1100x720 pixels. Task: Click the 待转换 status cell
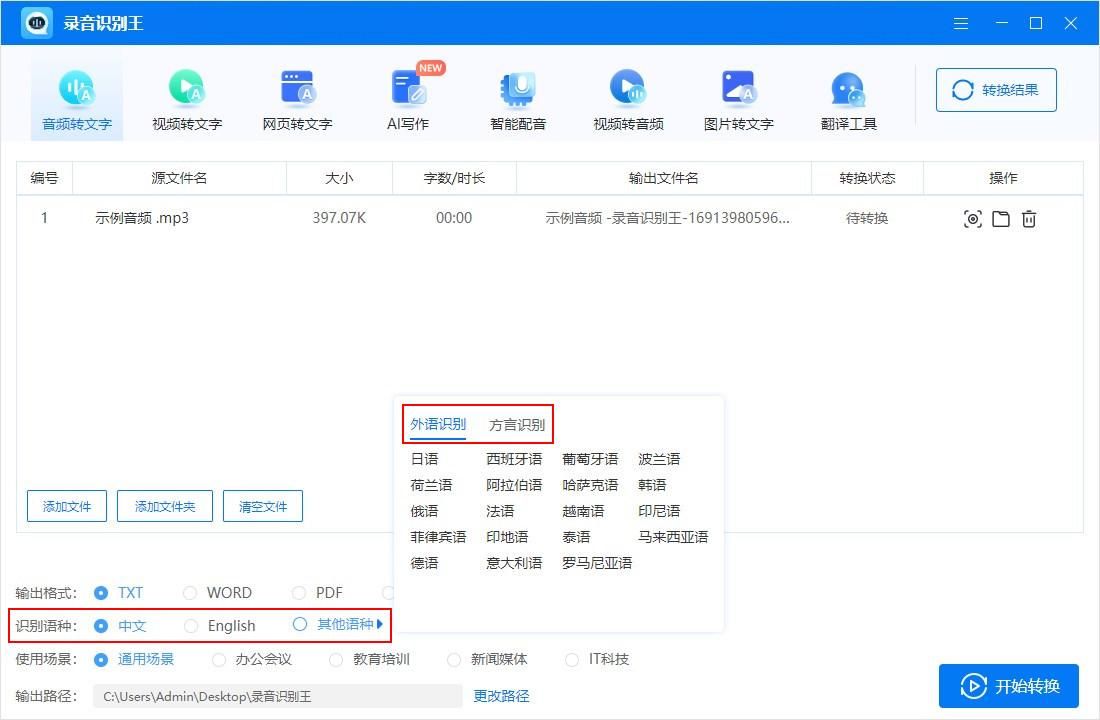tap(867, 218)
